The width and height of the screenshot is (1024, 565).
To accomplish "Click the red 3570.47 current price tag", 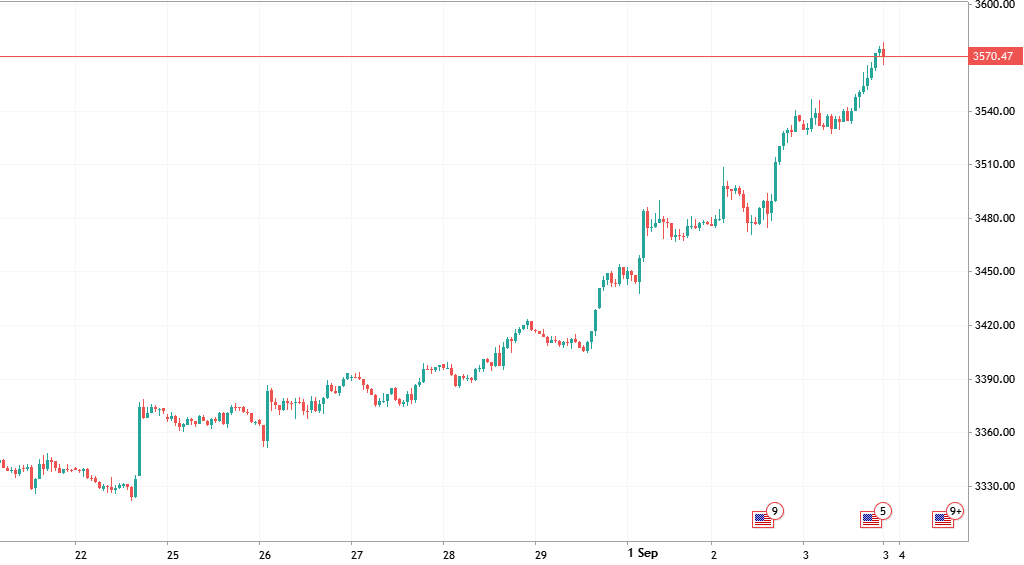I will point(995,56).
